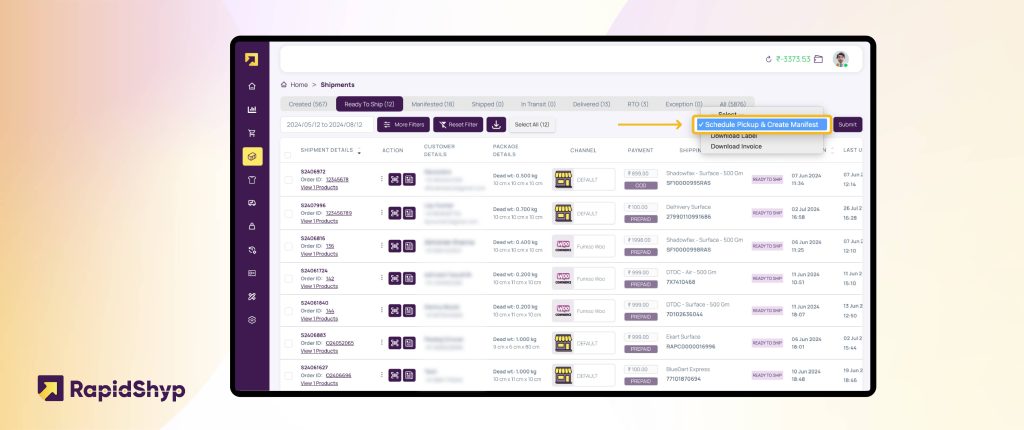Open the date range field 2024/05/12 to 2024/08/12

coord(327,124)
